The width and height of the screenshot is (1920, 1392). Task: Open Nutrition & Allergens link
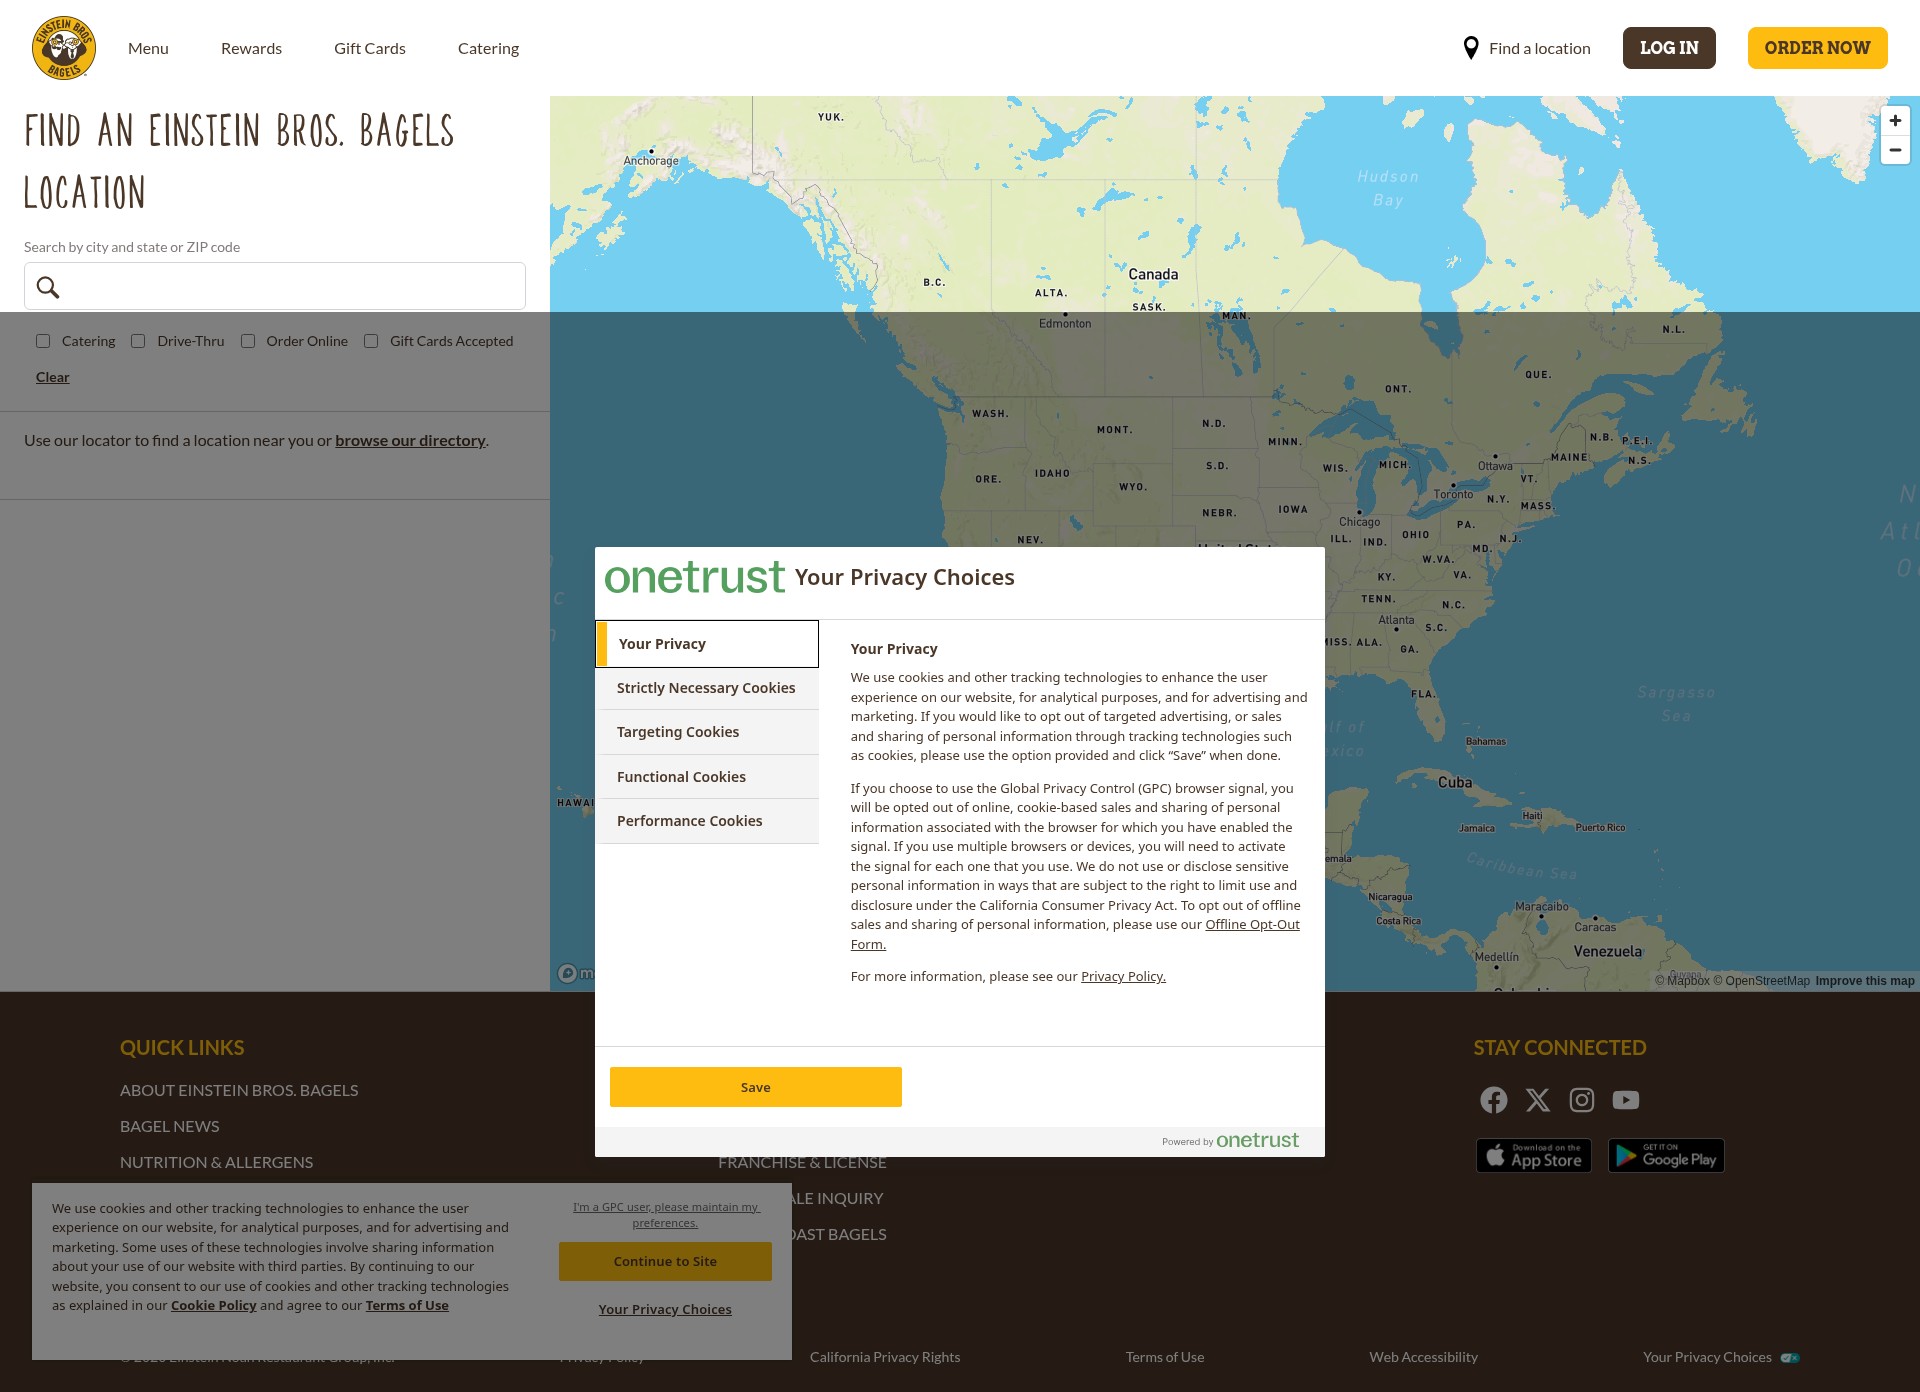[x=217, y=1162]
